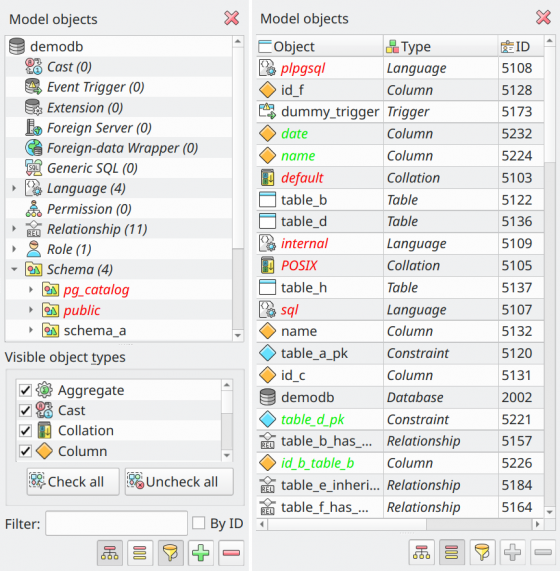Sort by the Object column header
The height and width of the screenshot is (571, 560).
pos(320,46)
